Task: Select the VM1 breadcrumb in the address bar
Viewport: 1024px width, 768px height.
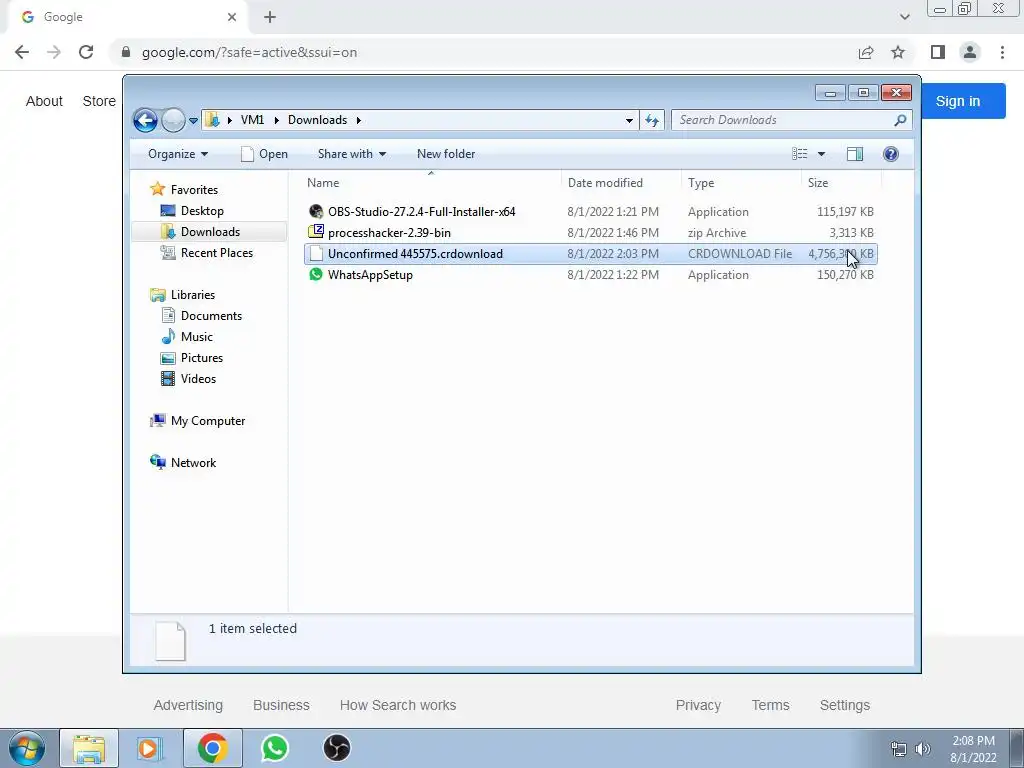Action: [x=252, y=120]
